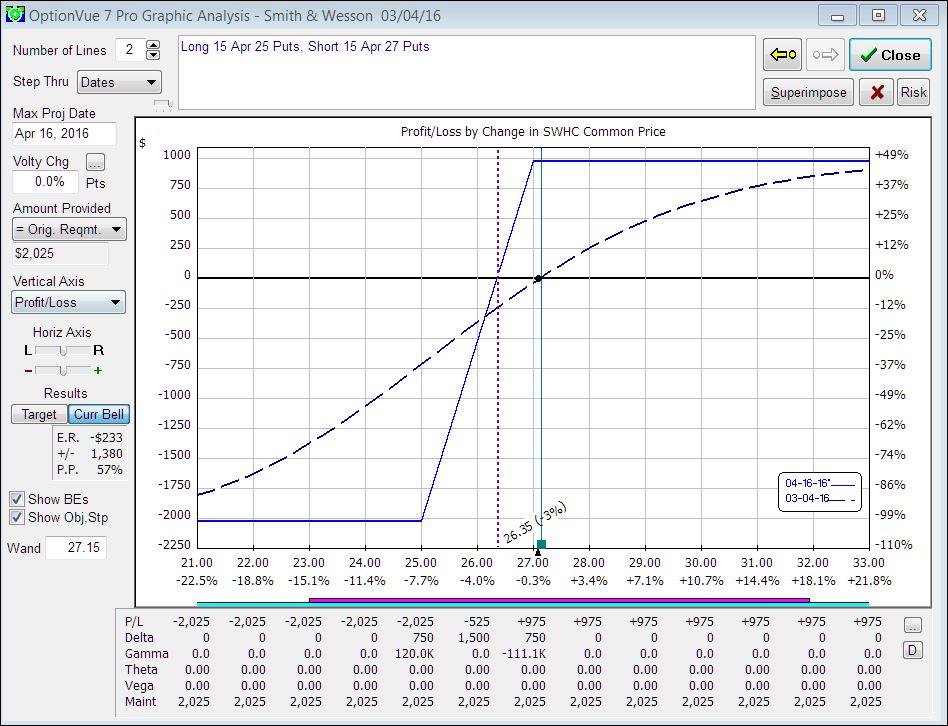
Task: Open the Step Thru Dates dropdown
Action: 119,82
